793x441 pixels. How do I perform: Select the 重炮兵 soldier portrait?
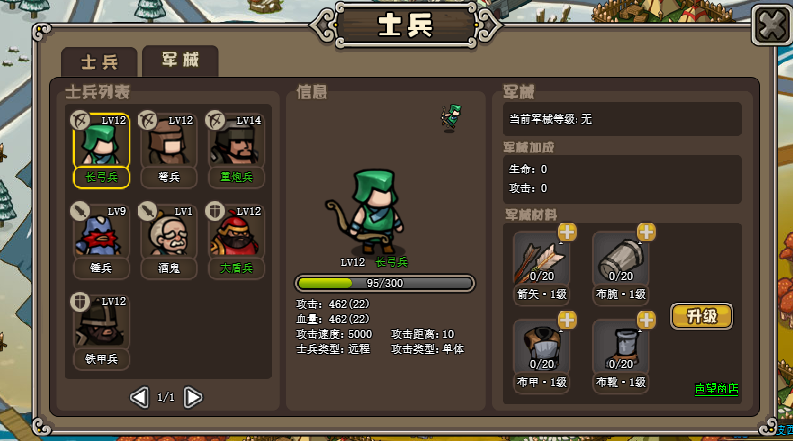[x=236, y=141]
